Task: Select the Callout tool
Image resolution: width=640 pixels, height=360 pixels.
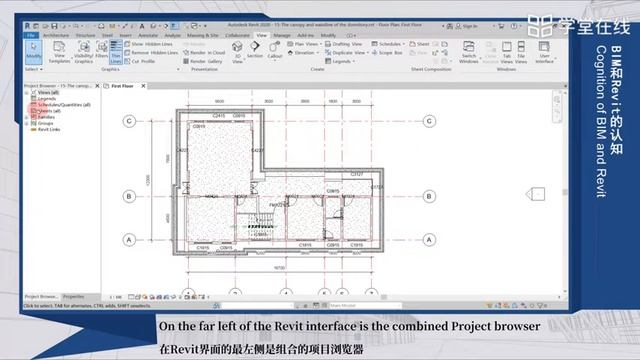Action: coord(275,51)
